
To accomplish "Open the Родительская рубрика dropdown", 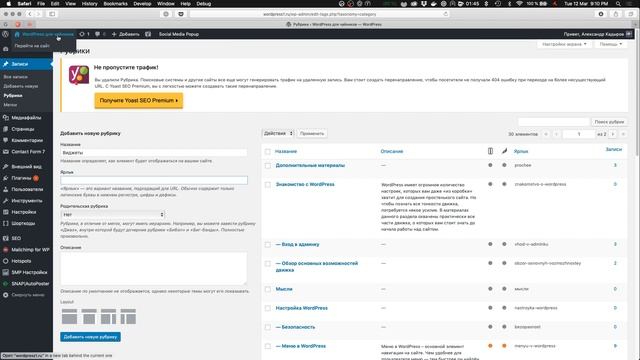I will pyautogui.click(x=113, y=214).
